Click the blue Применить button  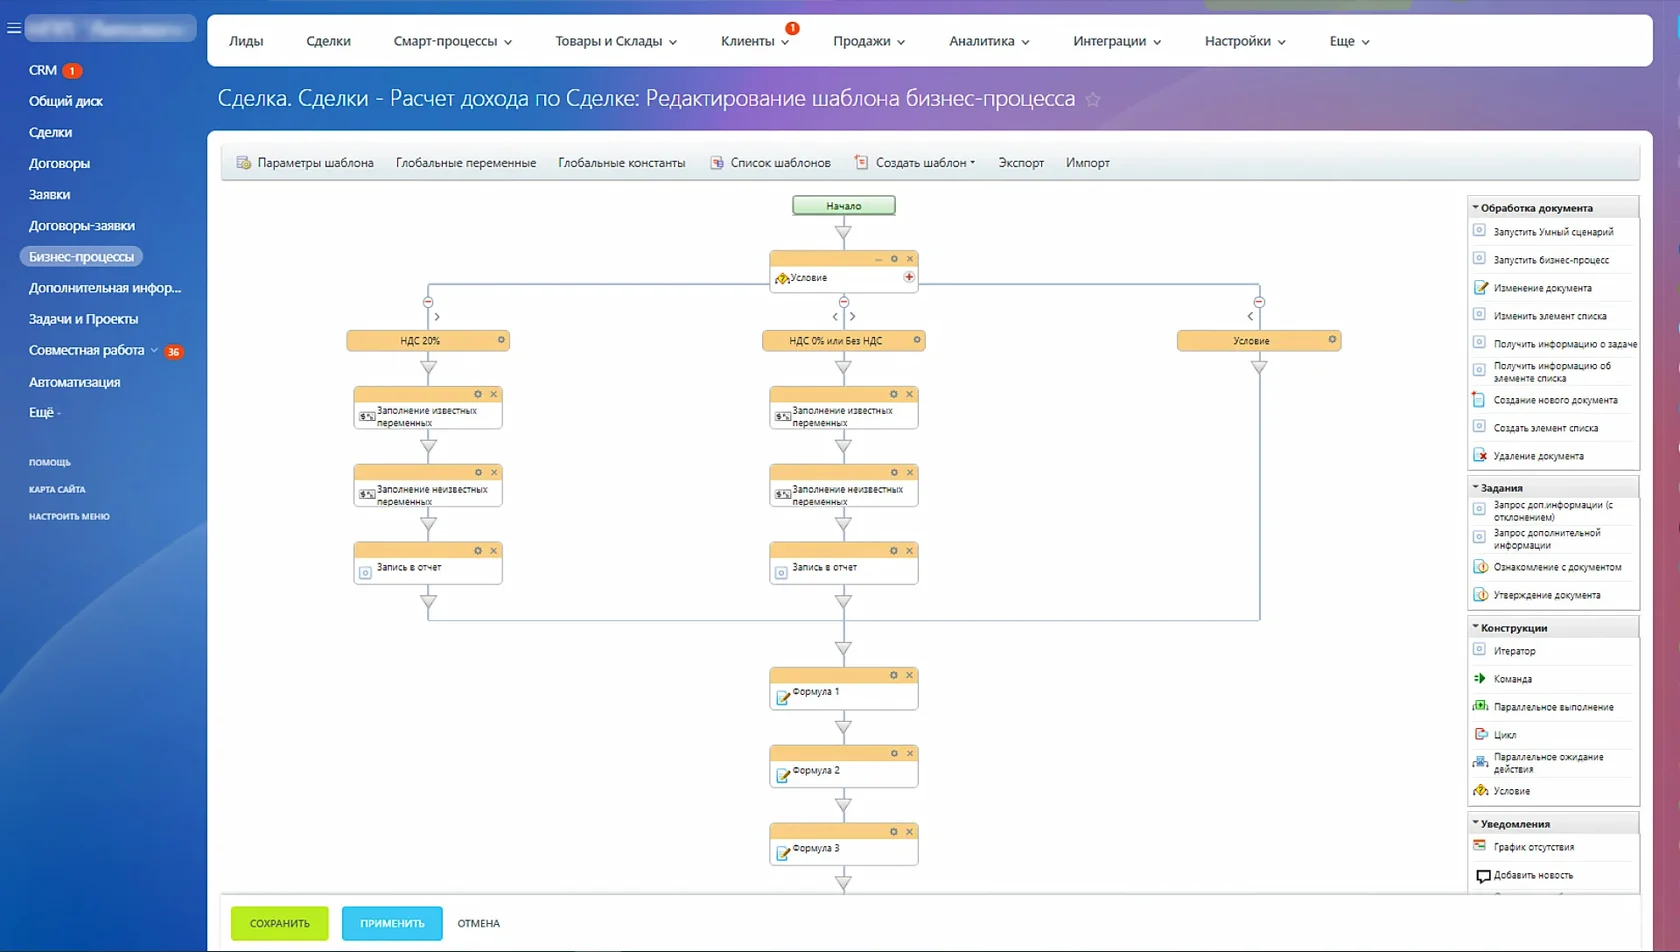(x=392, y=923)
